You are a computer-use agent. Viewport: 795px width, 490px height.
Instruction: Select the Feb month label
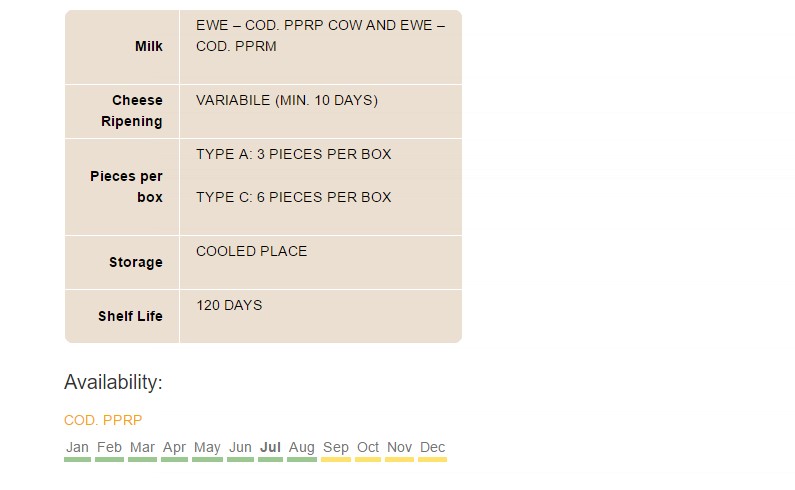click(110, 447)
